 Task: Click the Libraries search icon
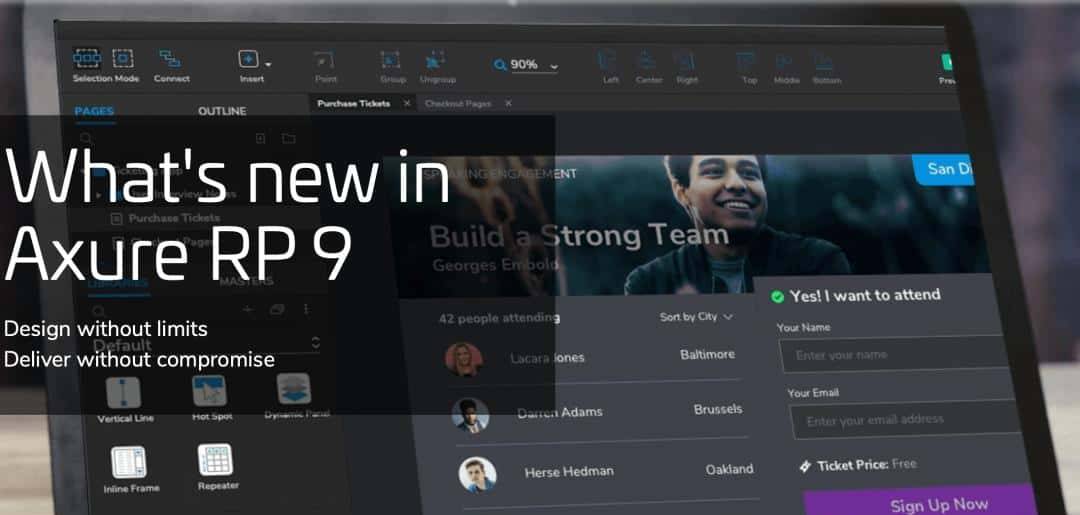point(98,311)
